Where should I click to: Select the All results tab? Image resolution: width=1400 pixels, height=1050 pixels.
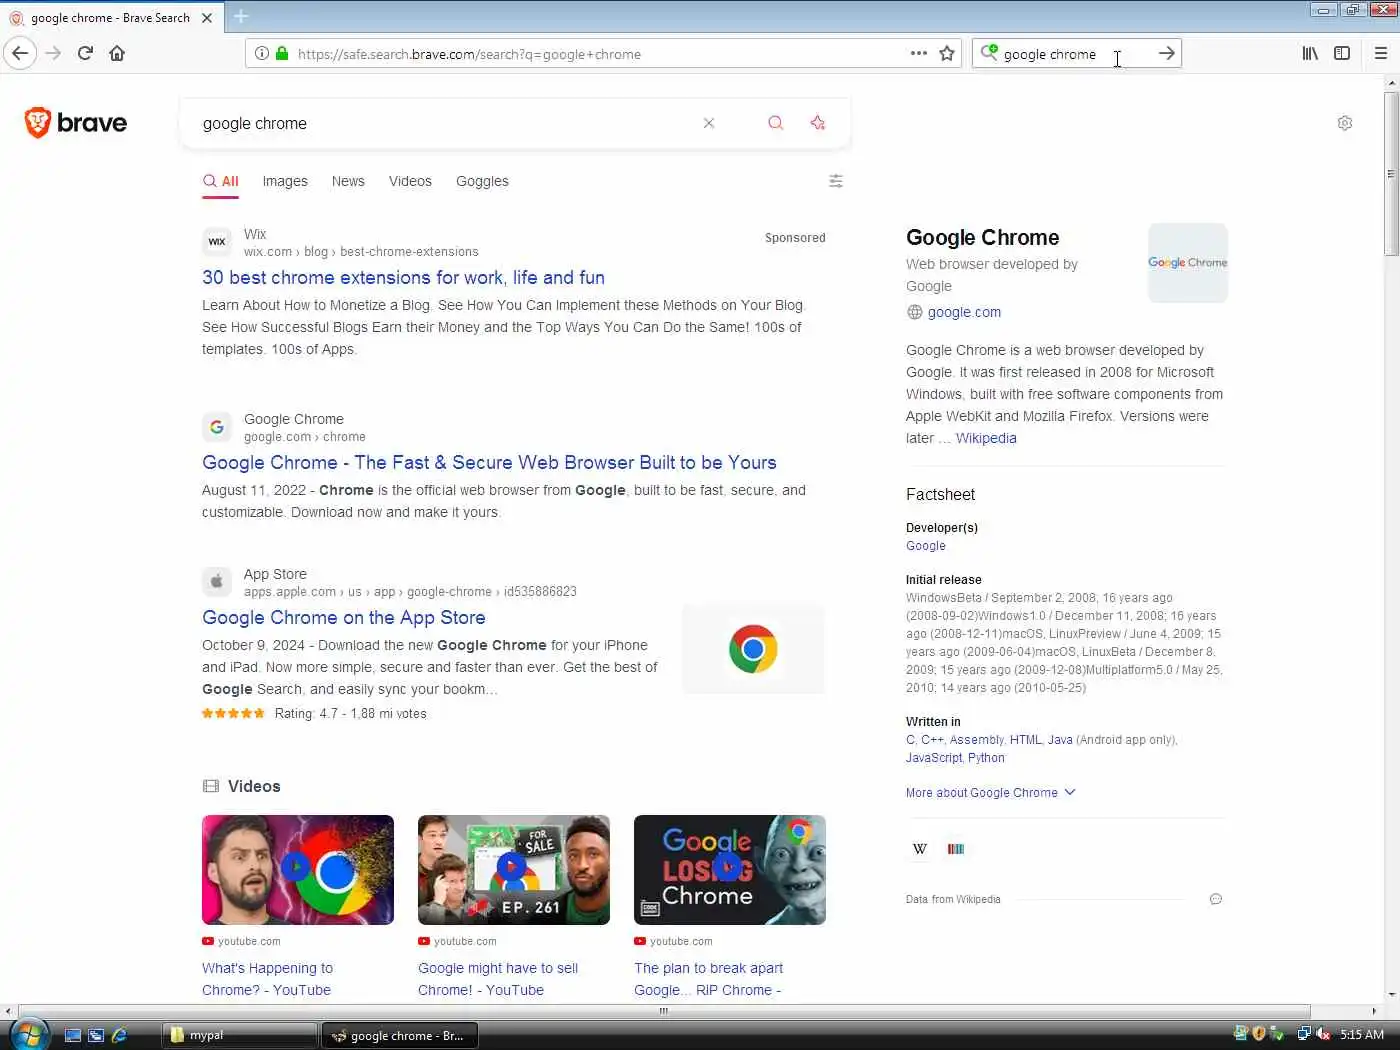(221, 181)
